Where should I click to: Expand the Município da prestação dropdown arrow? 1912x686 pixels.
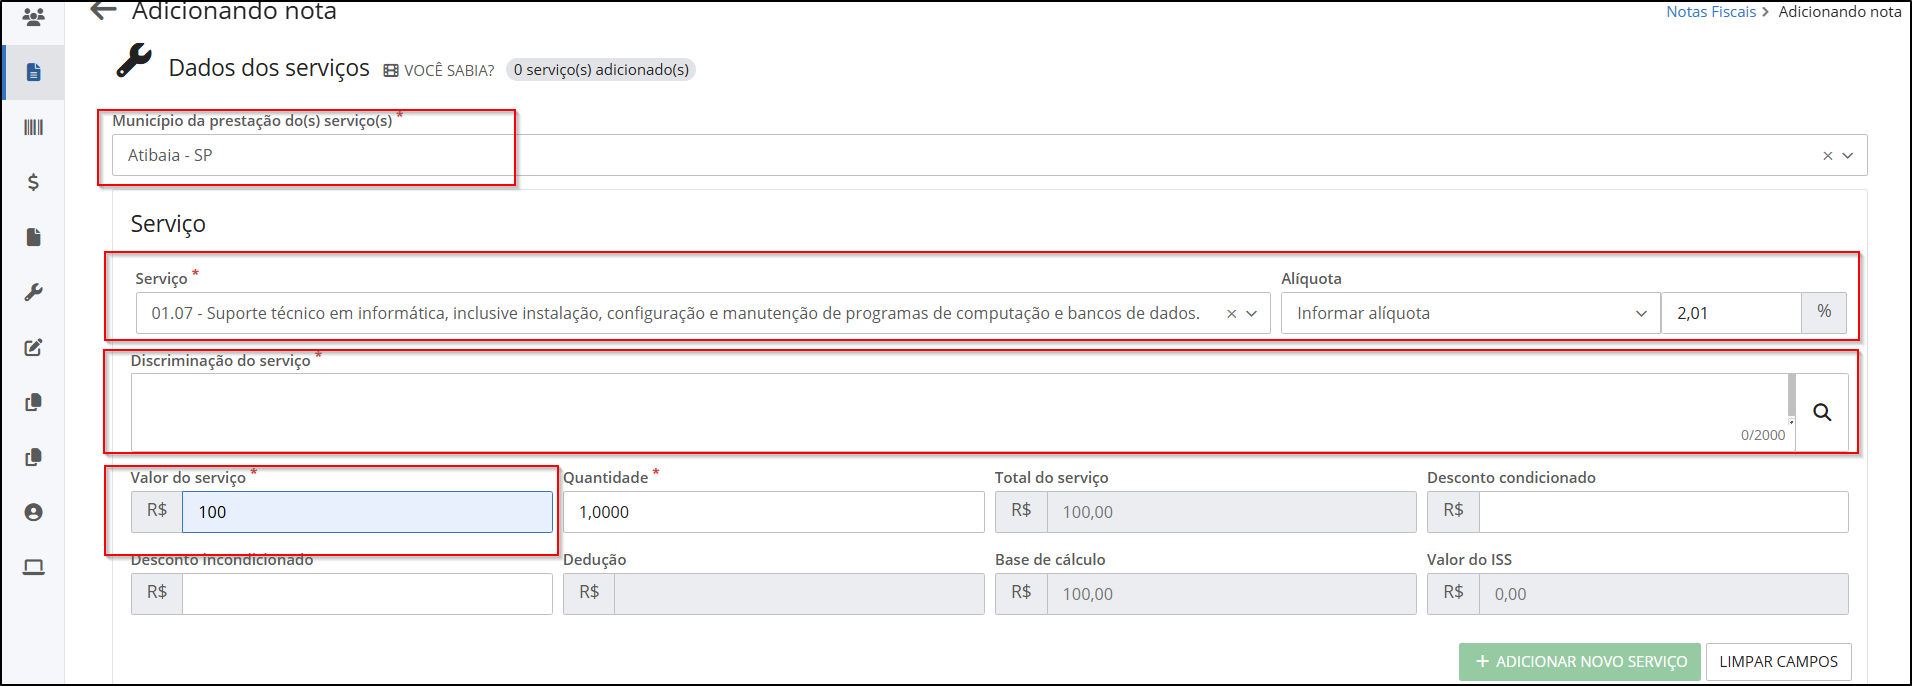tap(1848, 156)
